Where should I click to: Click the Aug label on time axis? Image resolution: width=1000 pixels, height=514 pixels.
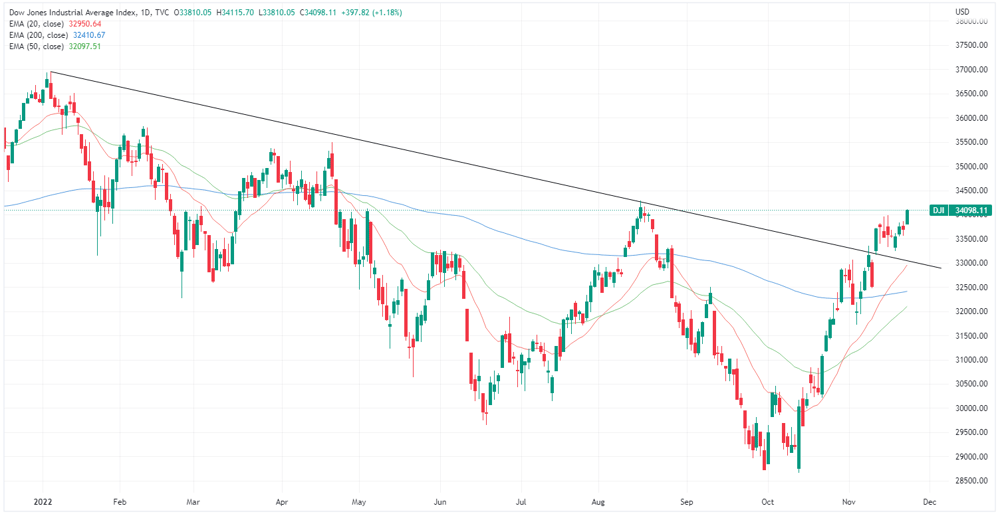(598, 503)
